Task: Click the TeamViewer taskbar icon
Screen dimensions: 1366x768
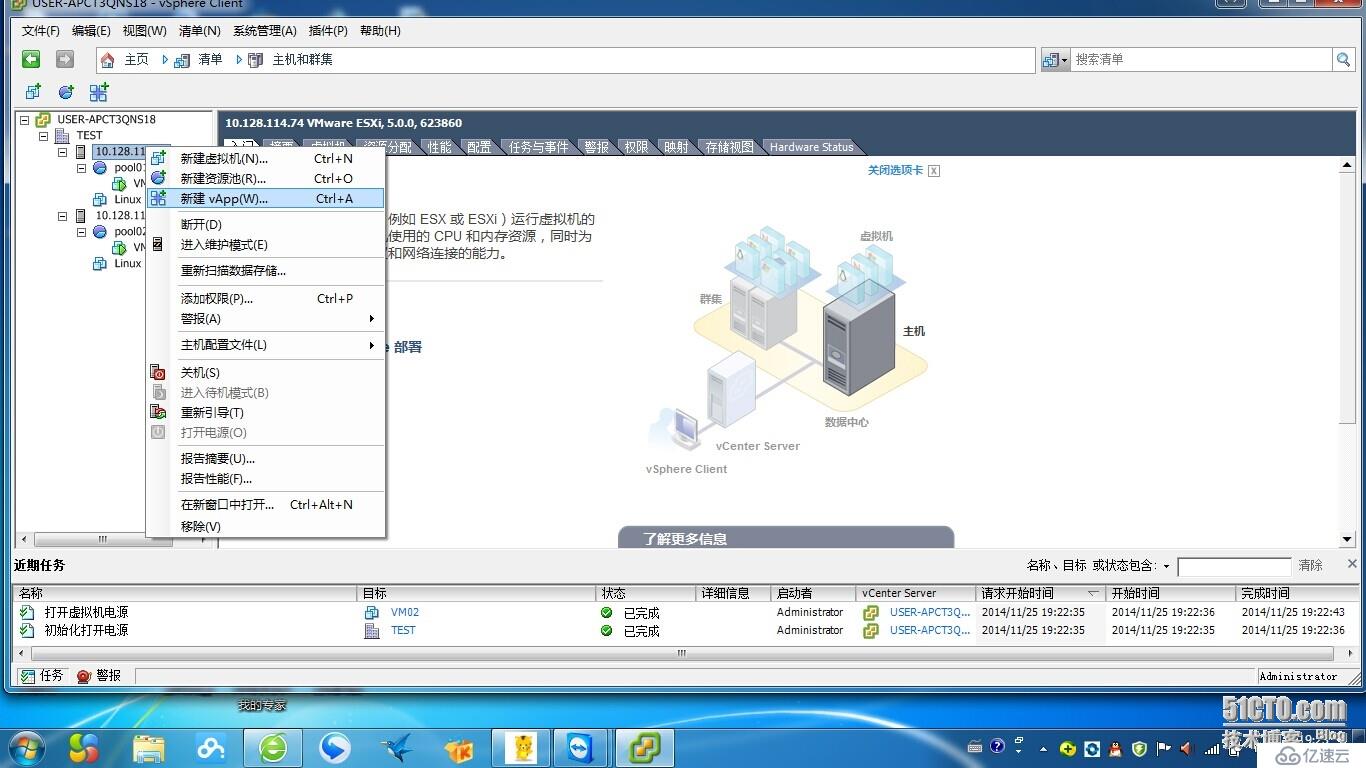Action: coord(579,747)
